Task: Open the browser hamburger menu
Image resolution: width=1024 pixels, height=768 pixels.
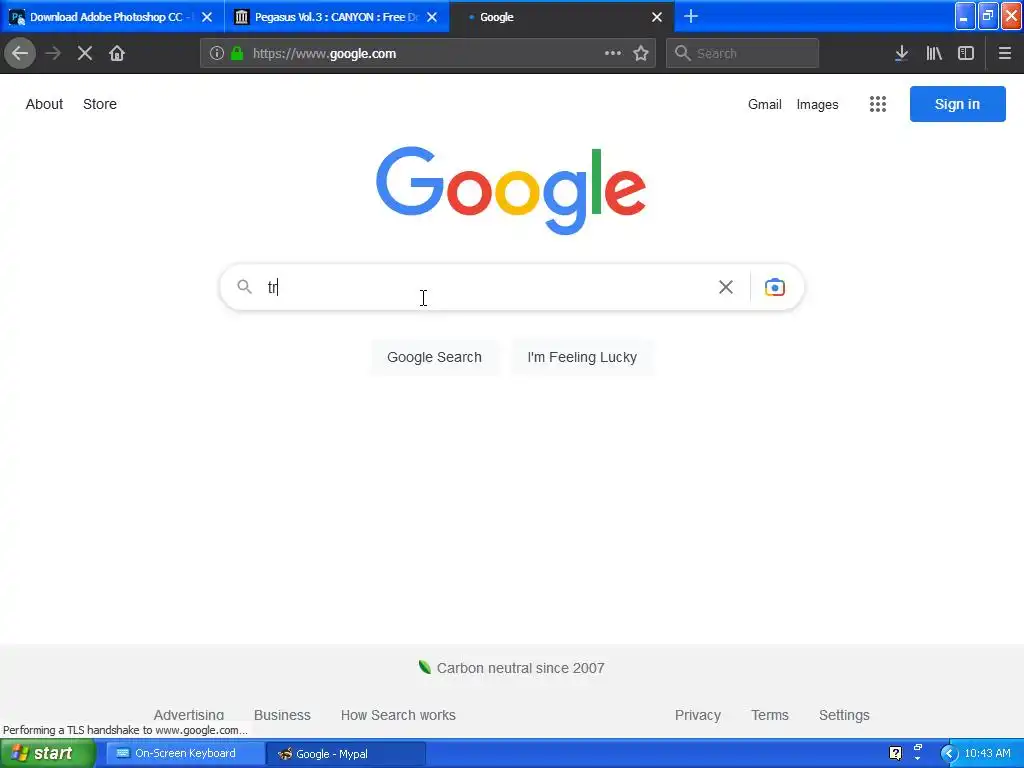Action: pyautogui.click(x=1004, y=54)
